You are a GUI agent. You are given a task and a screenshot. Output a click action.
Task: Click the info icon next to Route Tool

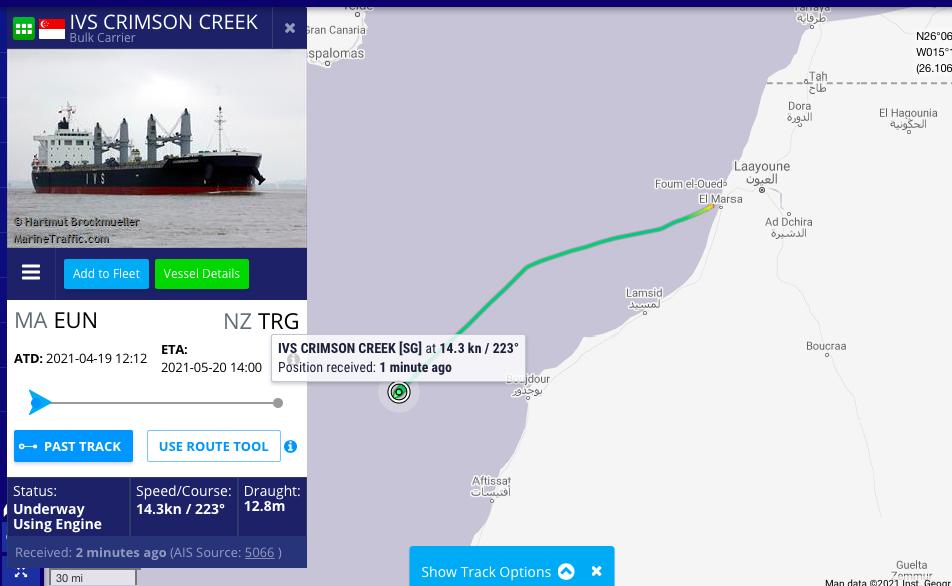(x=291, y=447)
